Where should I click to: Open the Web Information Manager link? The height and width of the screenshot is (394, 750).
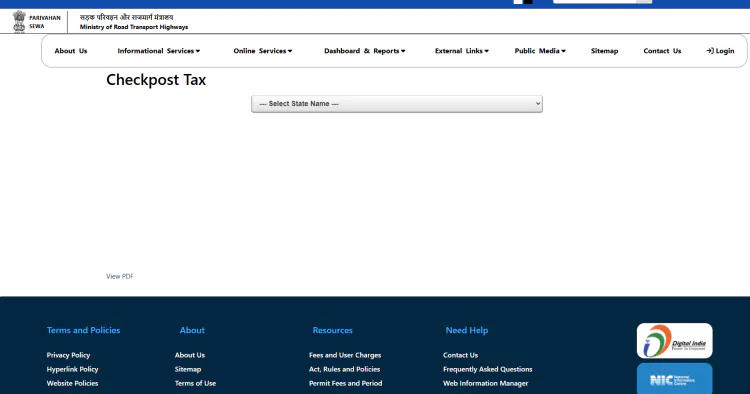pyautogui.click(x=485, y=383)
